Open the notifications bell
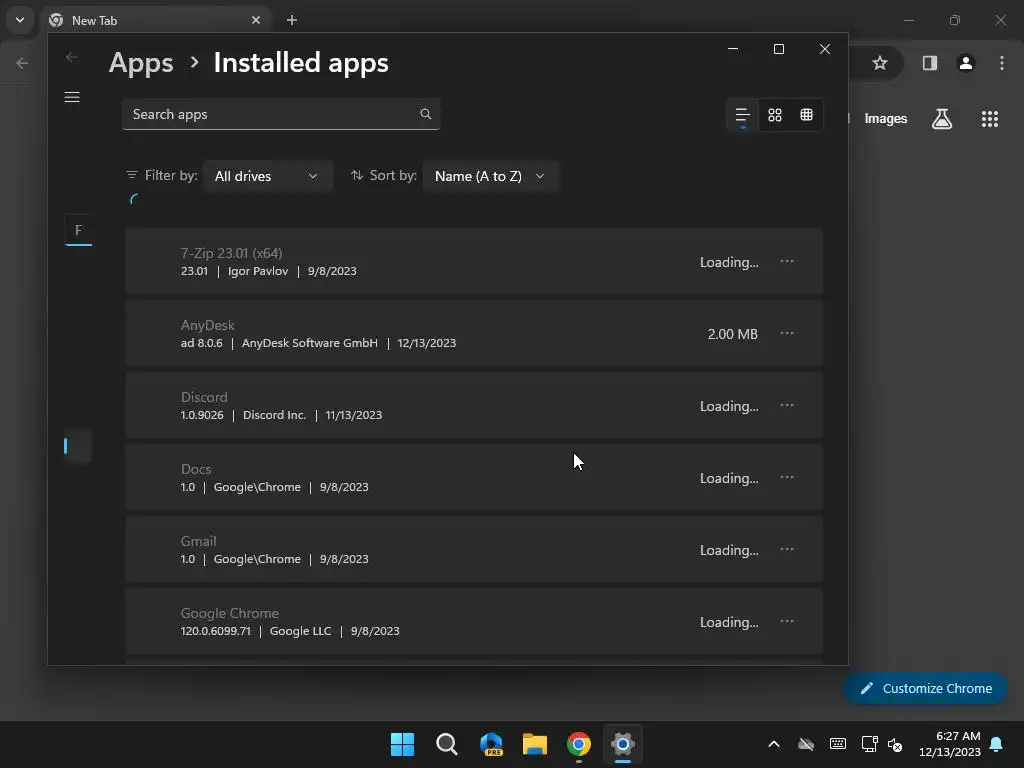 pos(997,744)
